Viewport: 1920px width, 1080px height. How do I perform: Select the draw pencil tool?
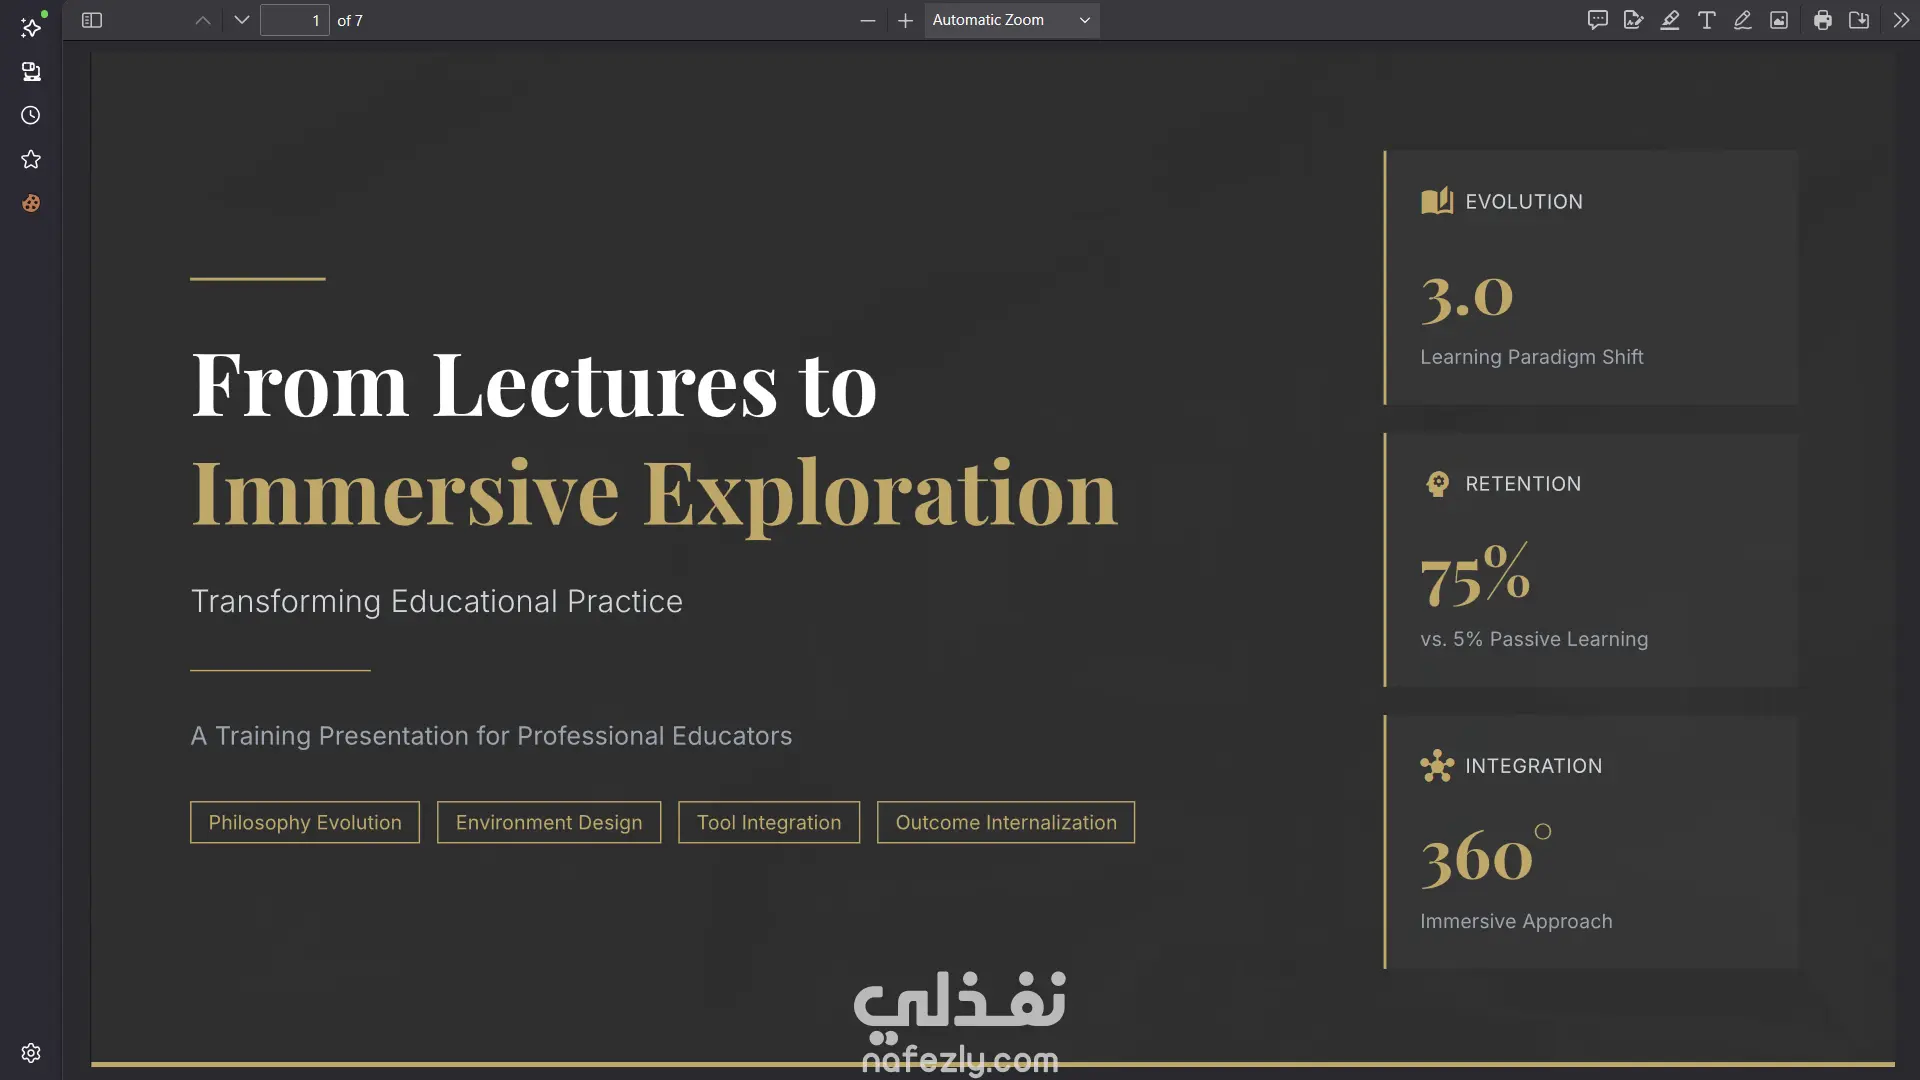coord(1742,20)
